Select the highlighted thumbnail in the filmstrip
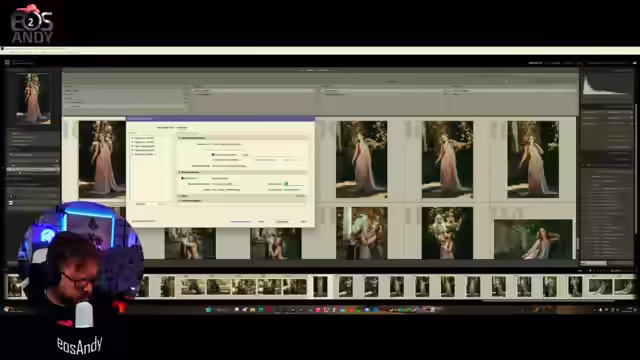Screen dimensions: 640x360 pyautogui.click(x=320, y=286)
